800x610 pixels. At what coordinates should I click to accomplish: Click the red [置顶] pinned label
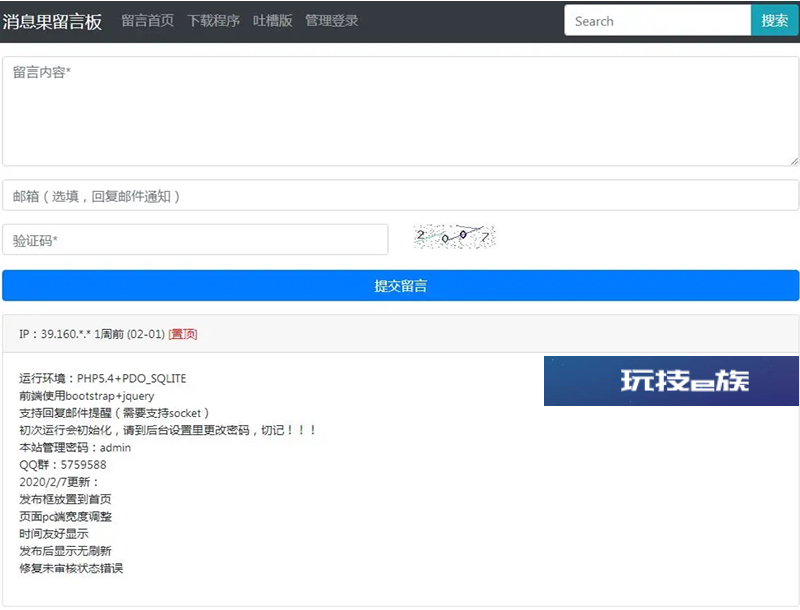point(183,334)
